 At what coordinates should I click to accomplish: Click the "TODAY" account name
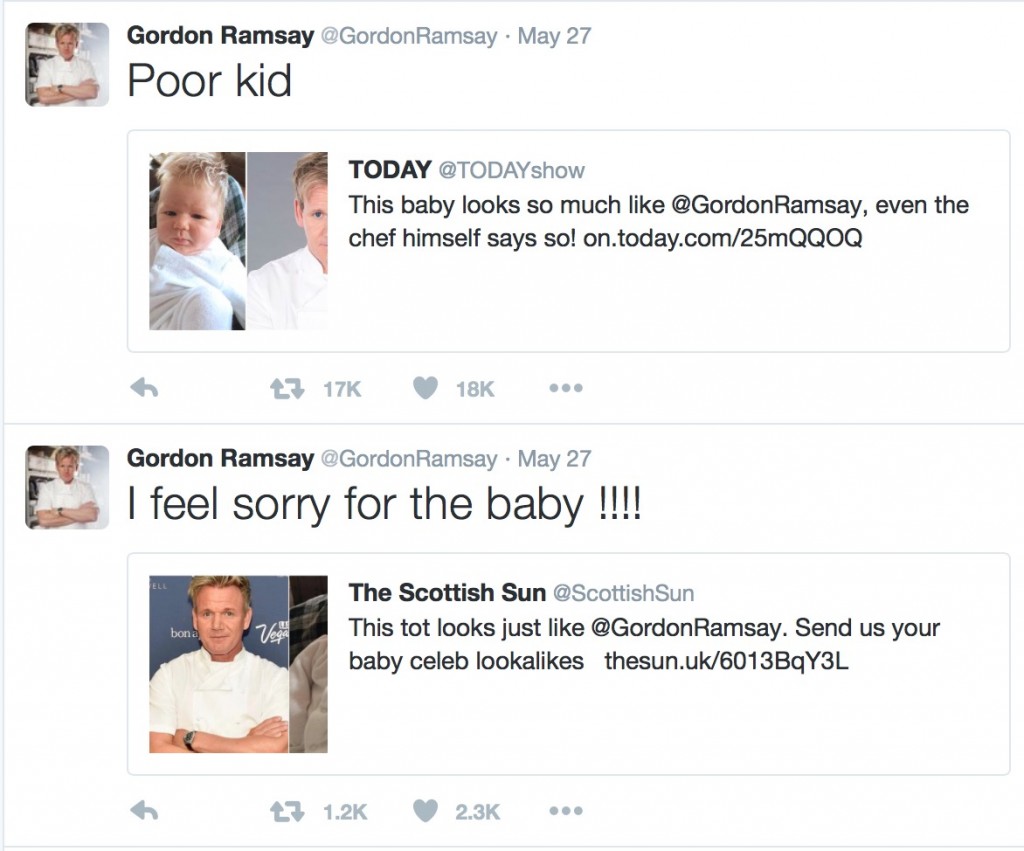(x=390, y=170)
